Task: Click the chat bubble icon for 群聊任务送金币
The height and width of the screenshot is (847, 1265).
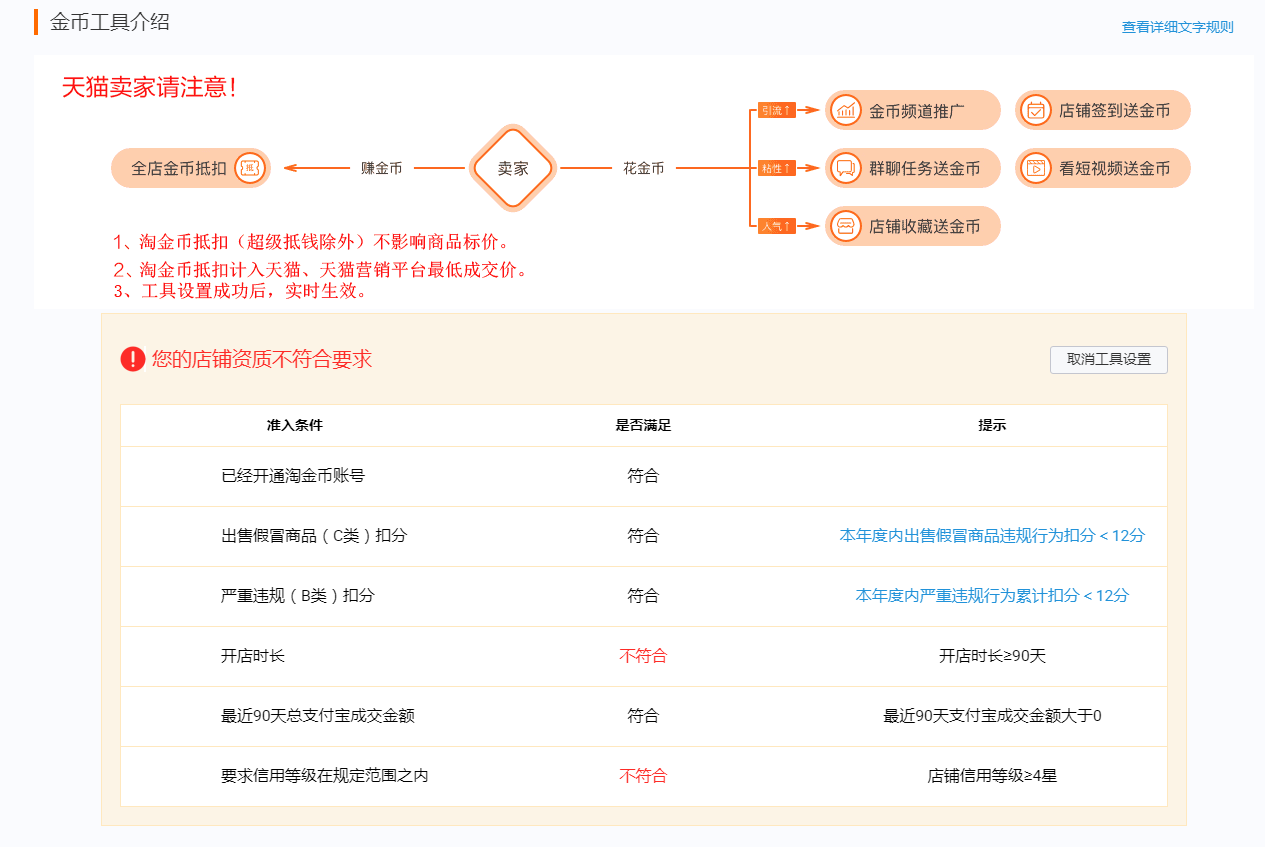Action: [x=846, y=168]
